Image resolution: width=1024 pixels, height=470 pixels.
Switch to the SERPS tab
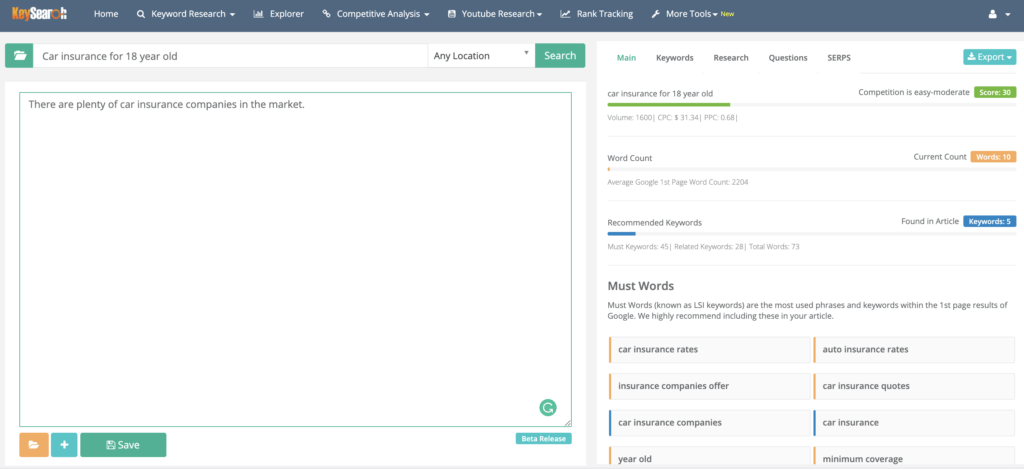pyautogui.click(x=839, y=57)
